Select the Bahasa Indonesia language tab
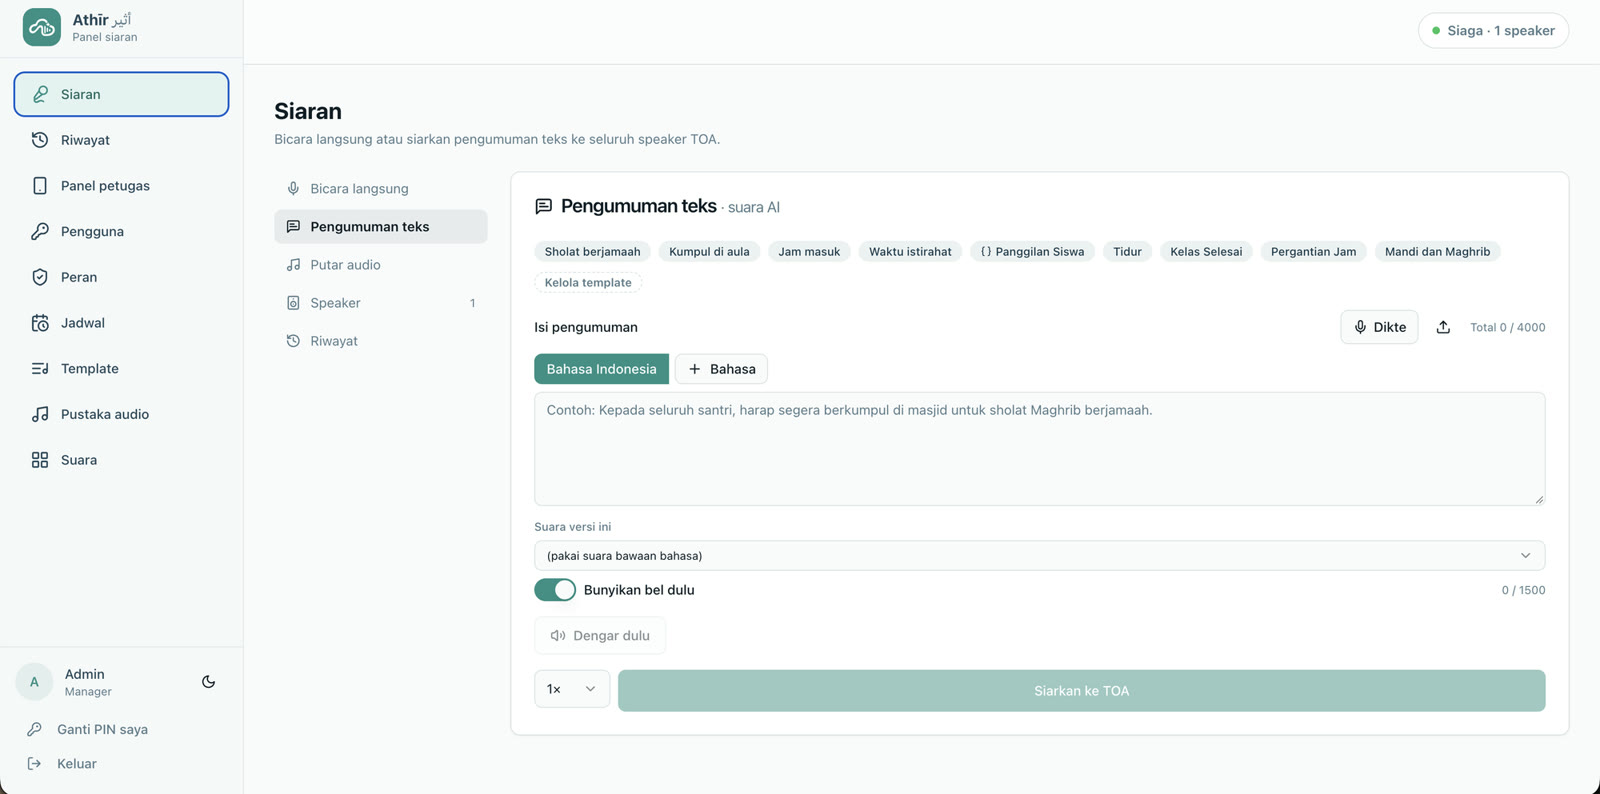The image size is (1600, 794). tap(601, 369)
